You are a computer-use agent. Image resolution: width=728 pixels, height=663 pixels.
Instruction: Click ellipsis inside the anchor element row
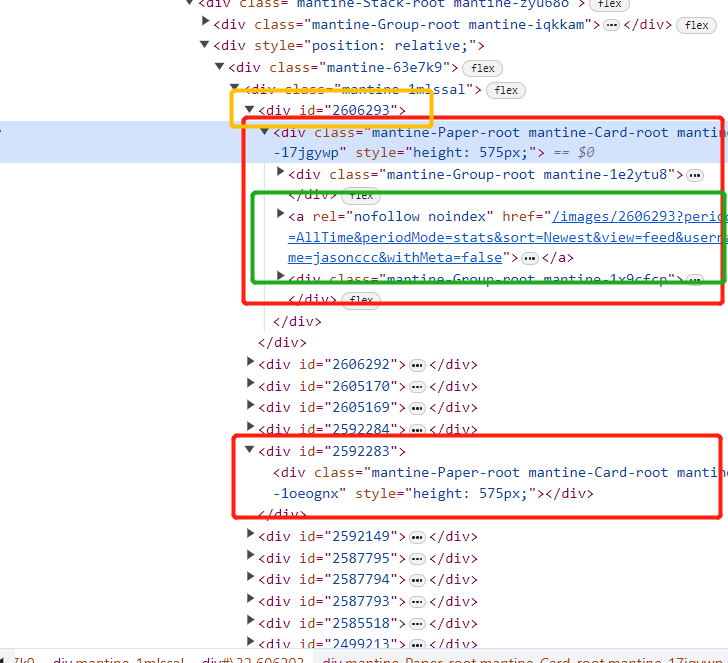pyautogui.click(x=530, y=258)
